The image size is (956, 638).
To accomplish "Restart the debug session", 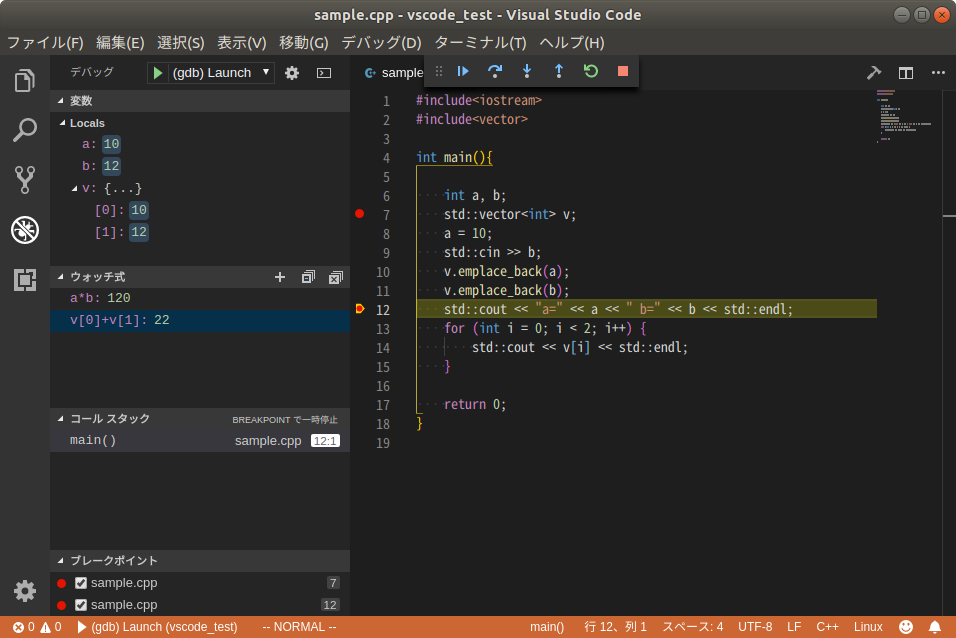I will pos(591,71).
